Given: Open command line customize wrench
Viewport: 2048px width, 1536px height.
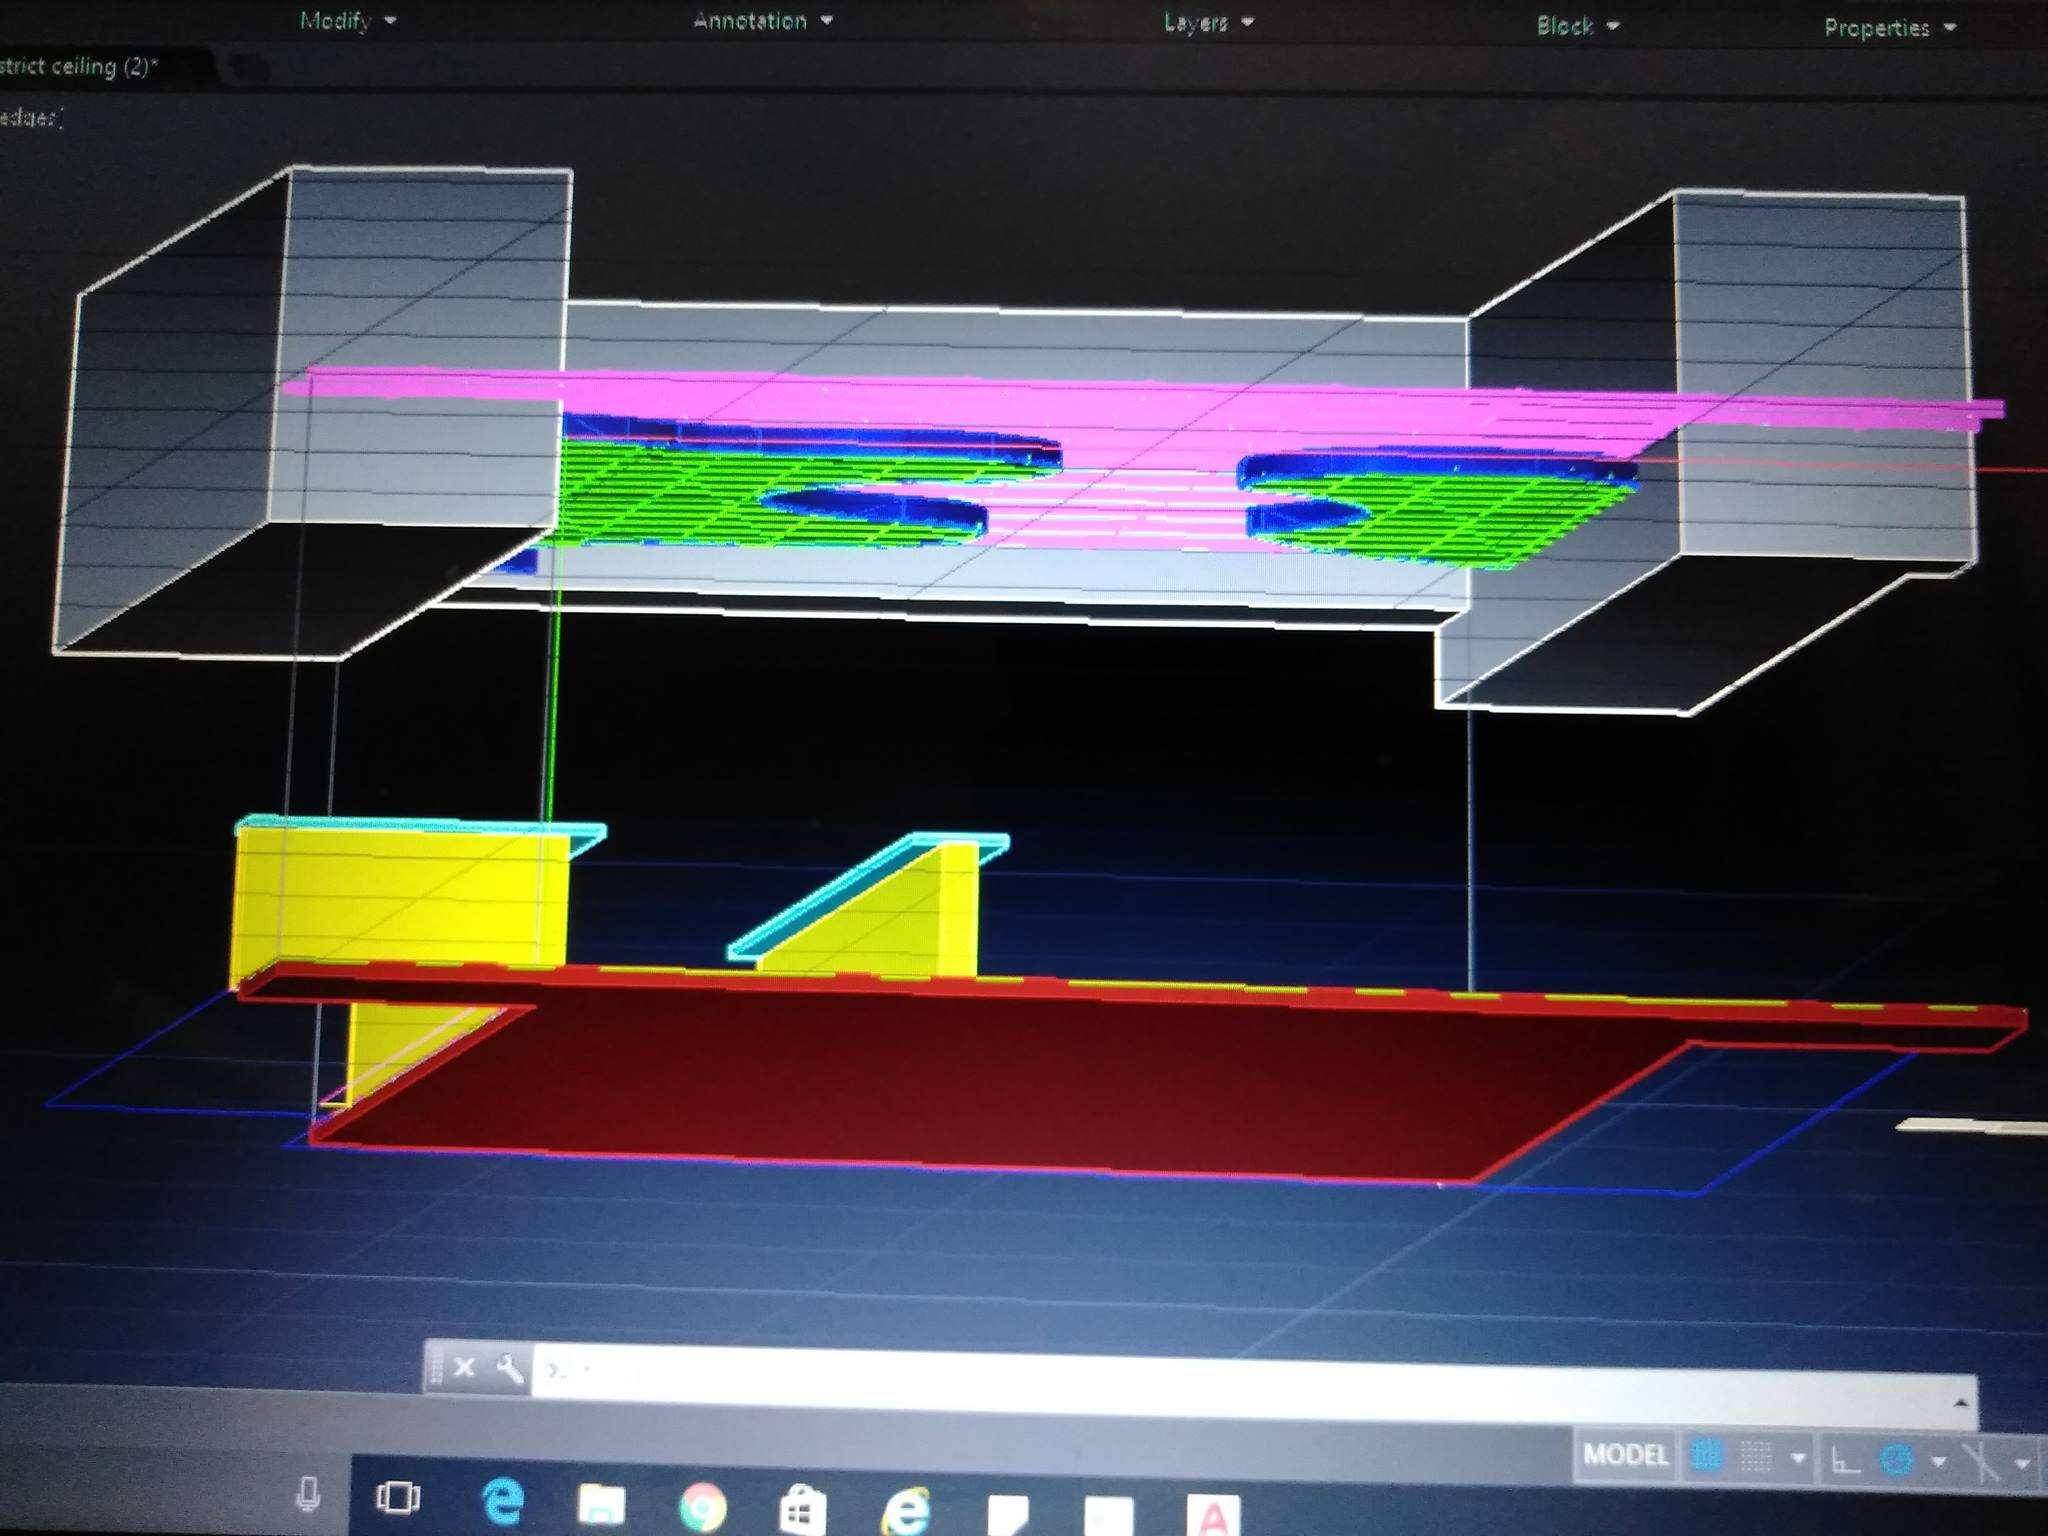Looking at the screenshot, I should 509,1368.
